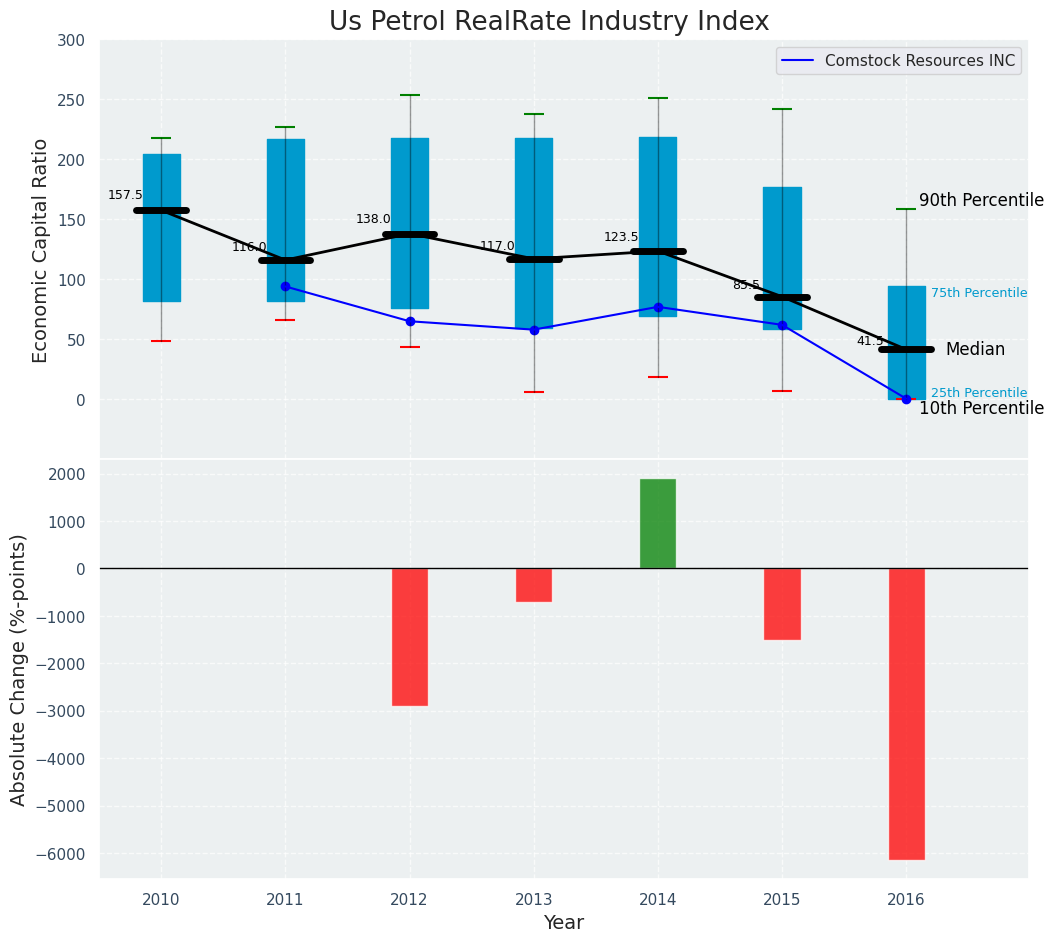This screenshot has width=1054, height=942.
Task: Click the red 2015 absolute change bar
Action: pos(782,604)
